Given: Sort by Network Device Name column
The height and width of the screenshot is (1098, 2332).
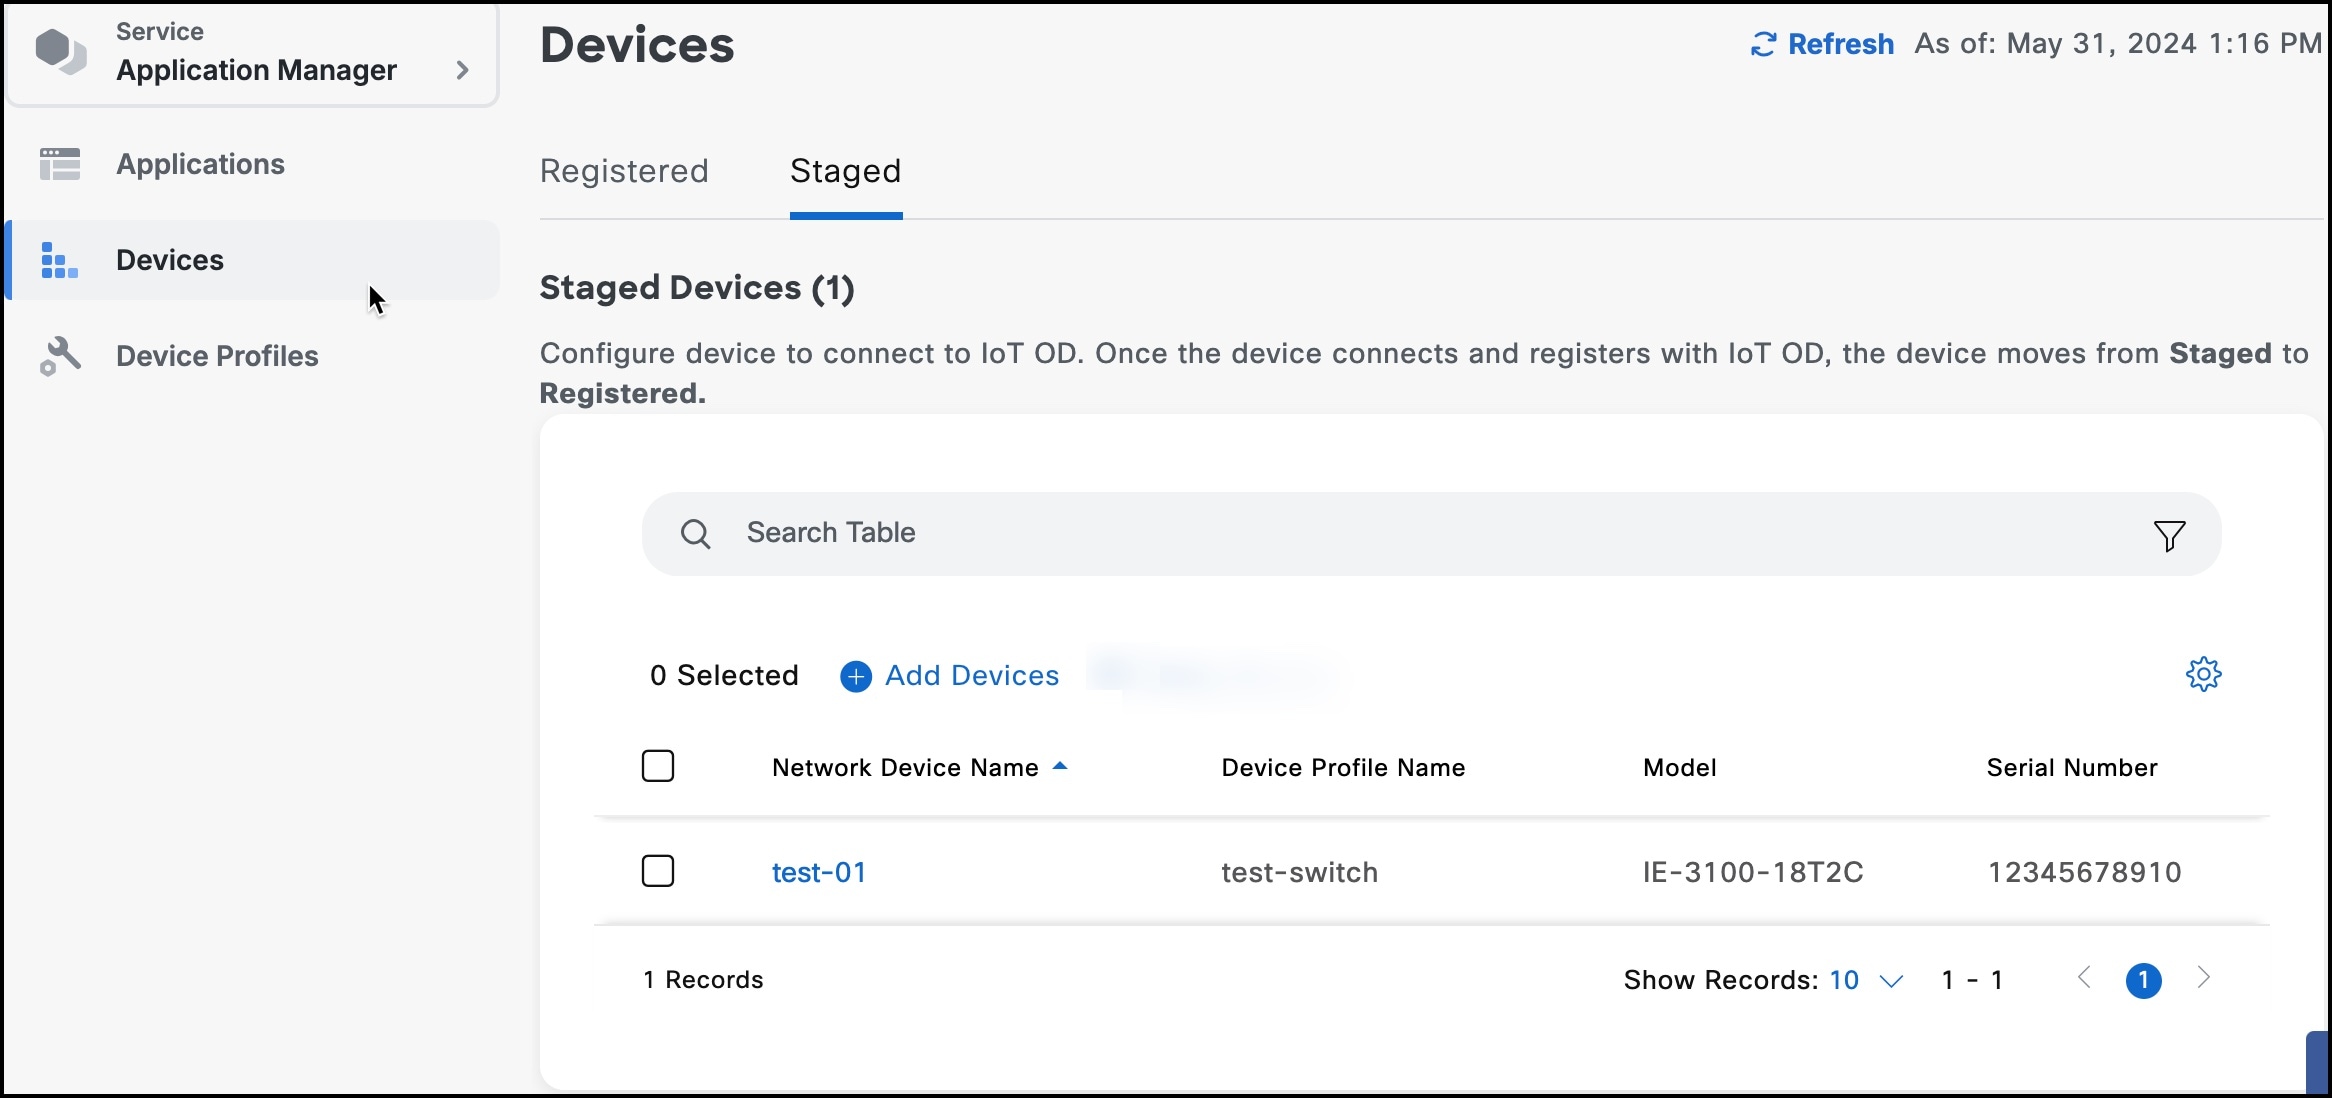Looking at the screenshot, I should point(905,767).
